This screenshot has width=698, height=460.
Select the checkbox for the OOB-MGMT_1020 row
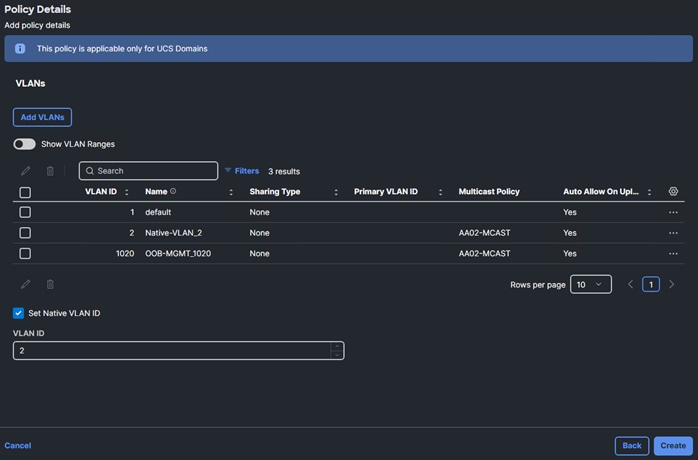click(25, 253)
